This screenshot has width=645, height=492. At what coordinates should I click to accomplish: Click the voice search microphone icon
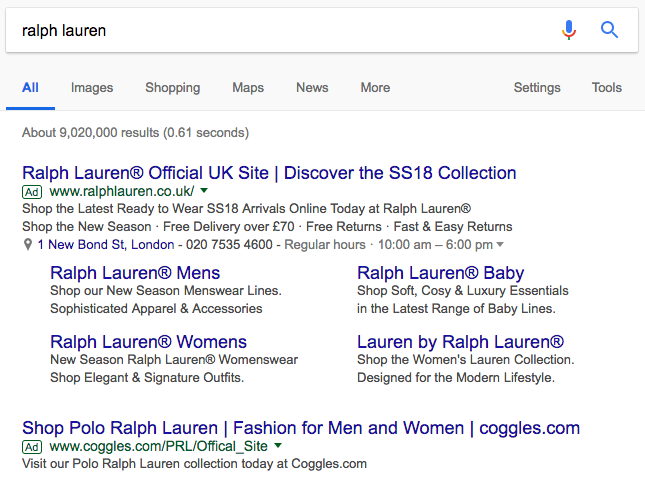click(569, 30)
